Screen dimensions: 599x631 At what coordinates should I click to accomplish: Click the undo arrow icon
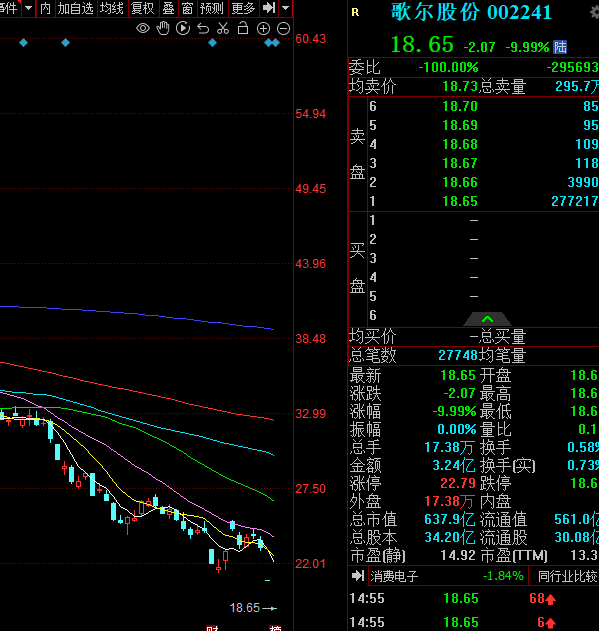(203, 29)
